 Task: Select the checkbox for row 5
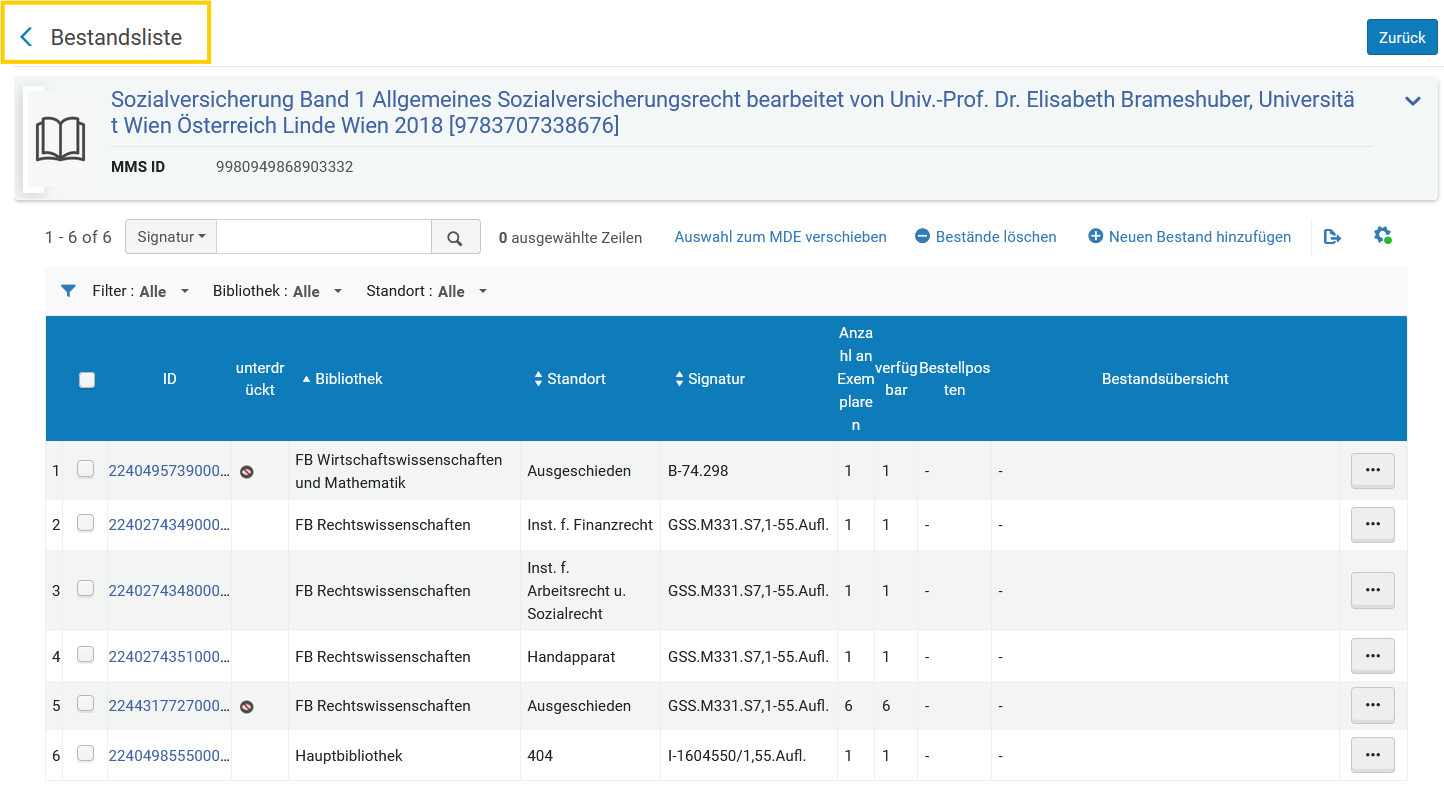tap(86, 704)
